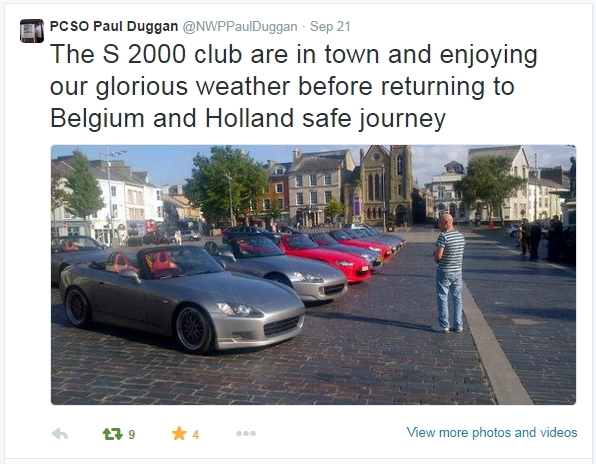Visit the @NWPPaulDuggan handle link
596x464 pixels.
[240, 27]
